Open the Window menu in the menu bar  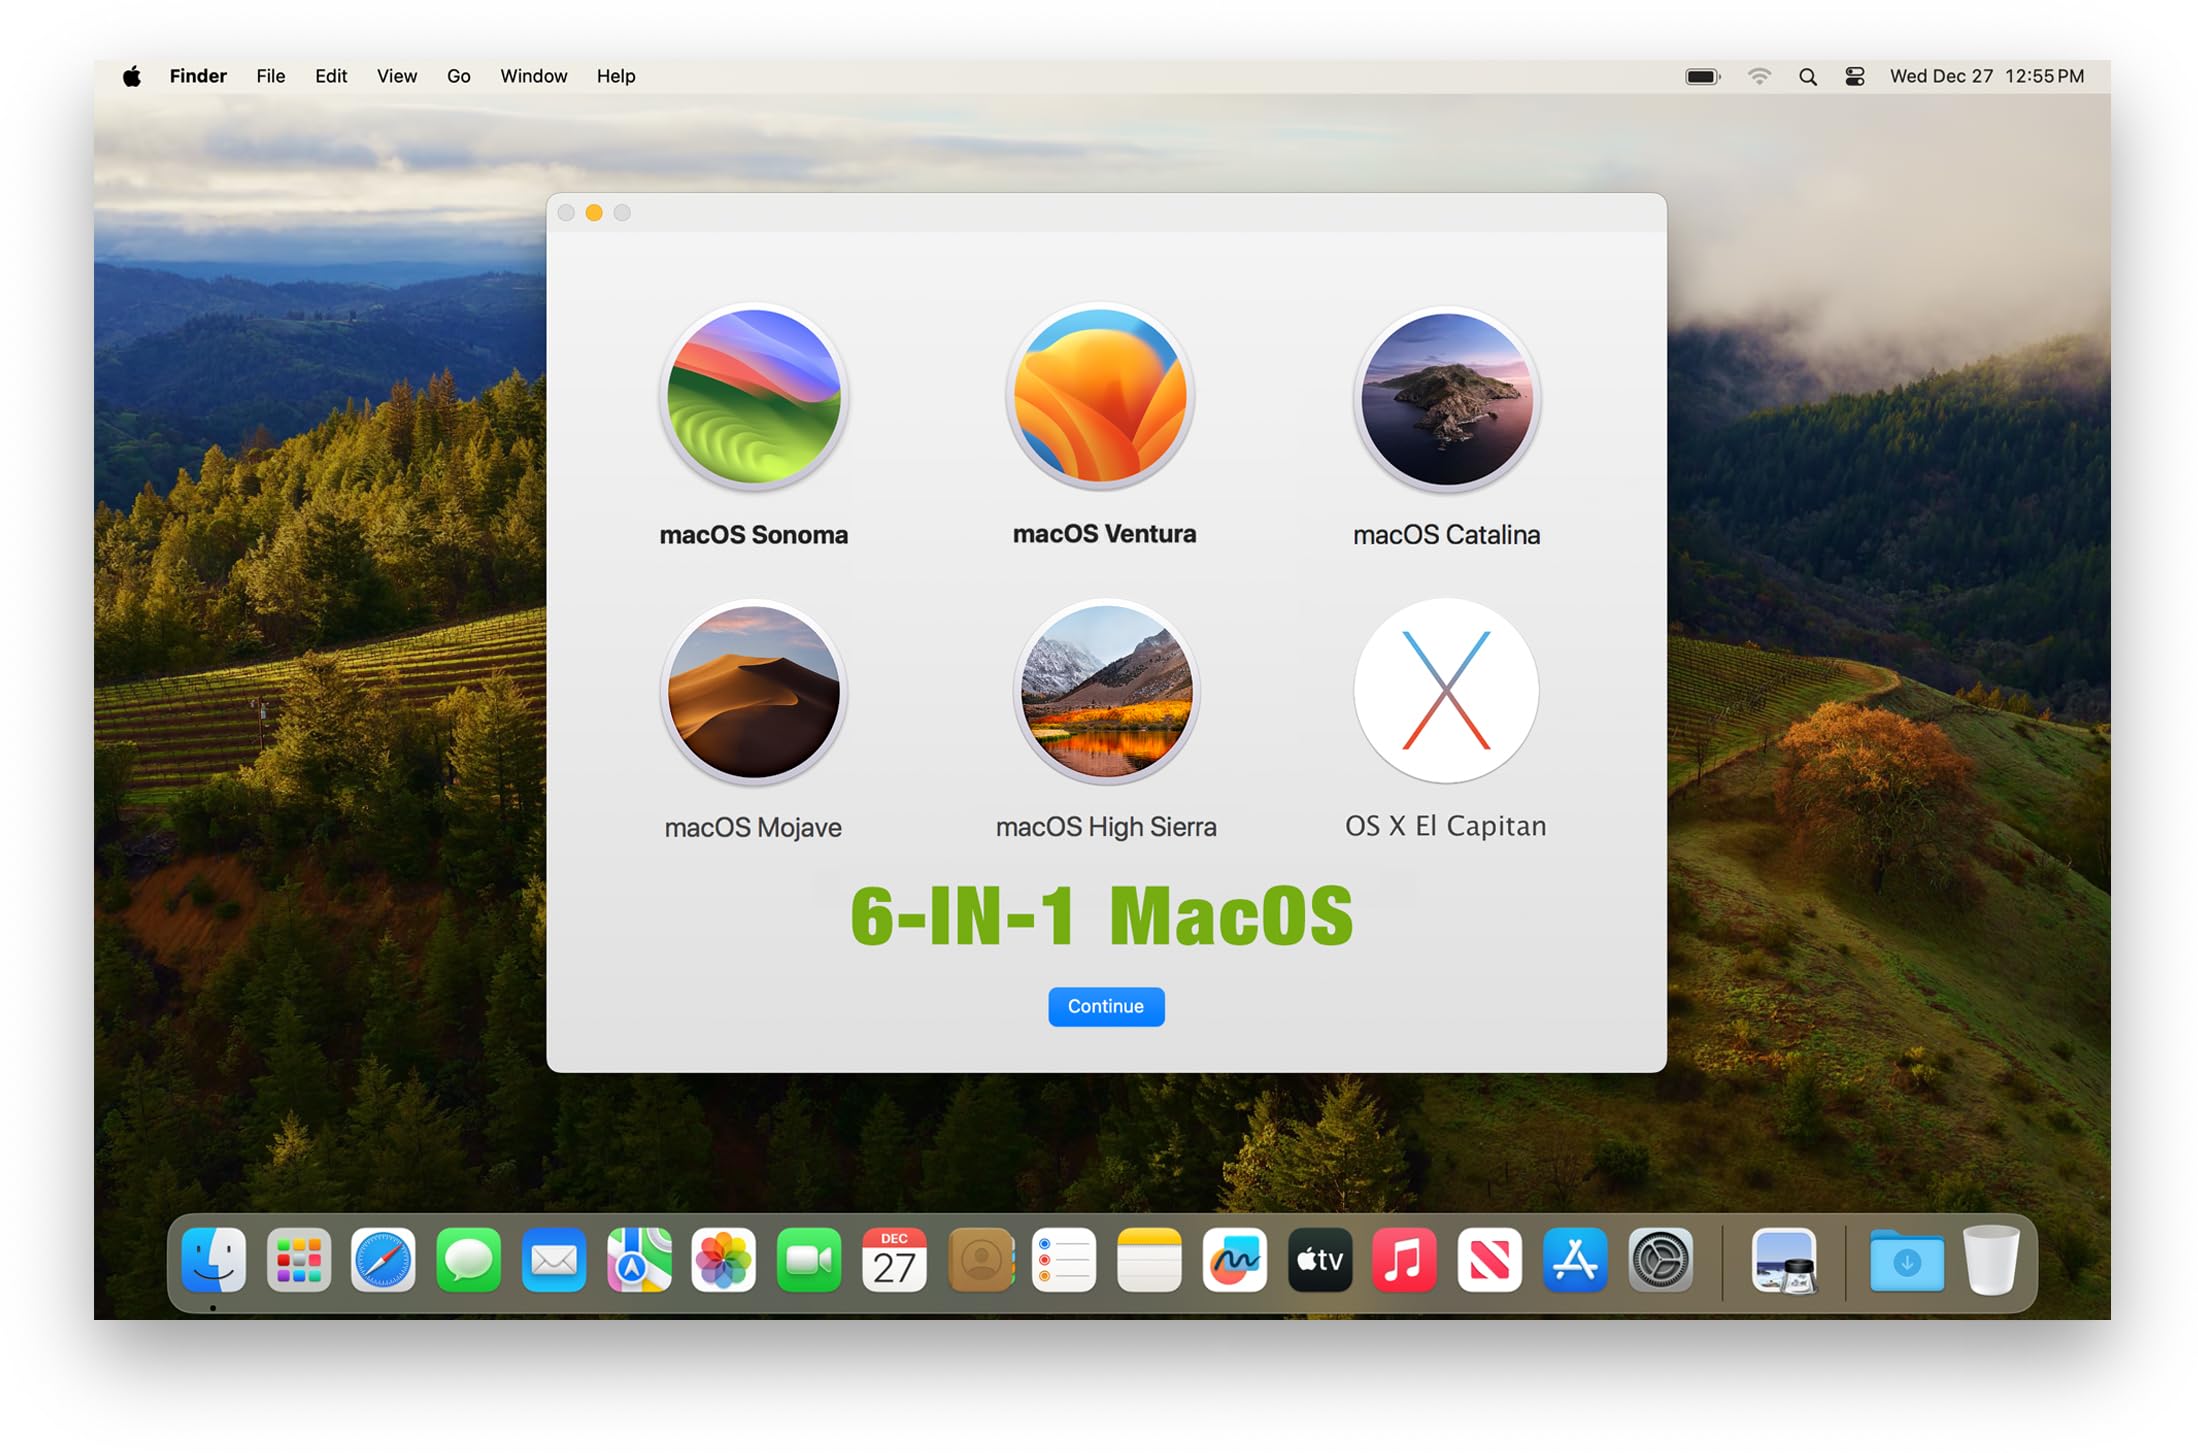pyautogui.click(x=533, y=76)
